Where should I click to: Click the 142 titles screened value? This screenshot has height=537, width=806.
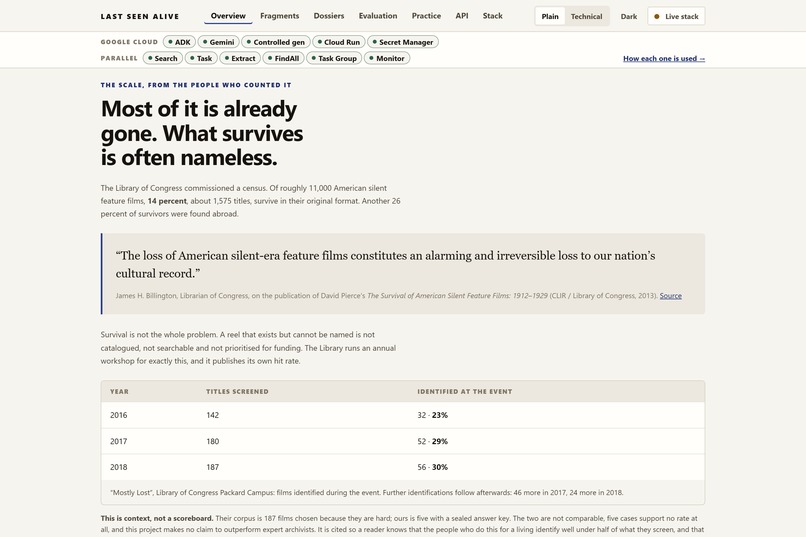(212, 415)
